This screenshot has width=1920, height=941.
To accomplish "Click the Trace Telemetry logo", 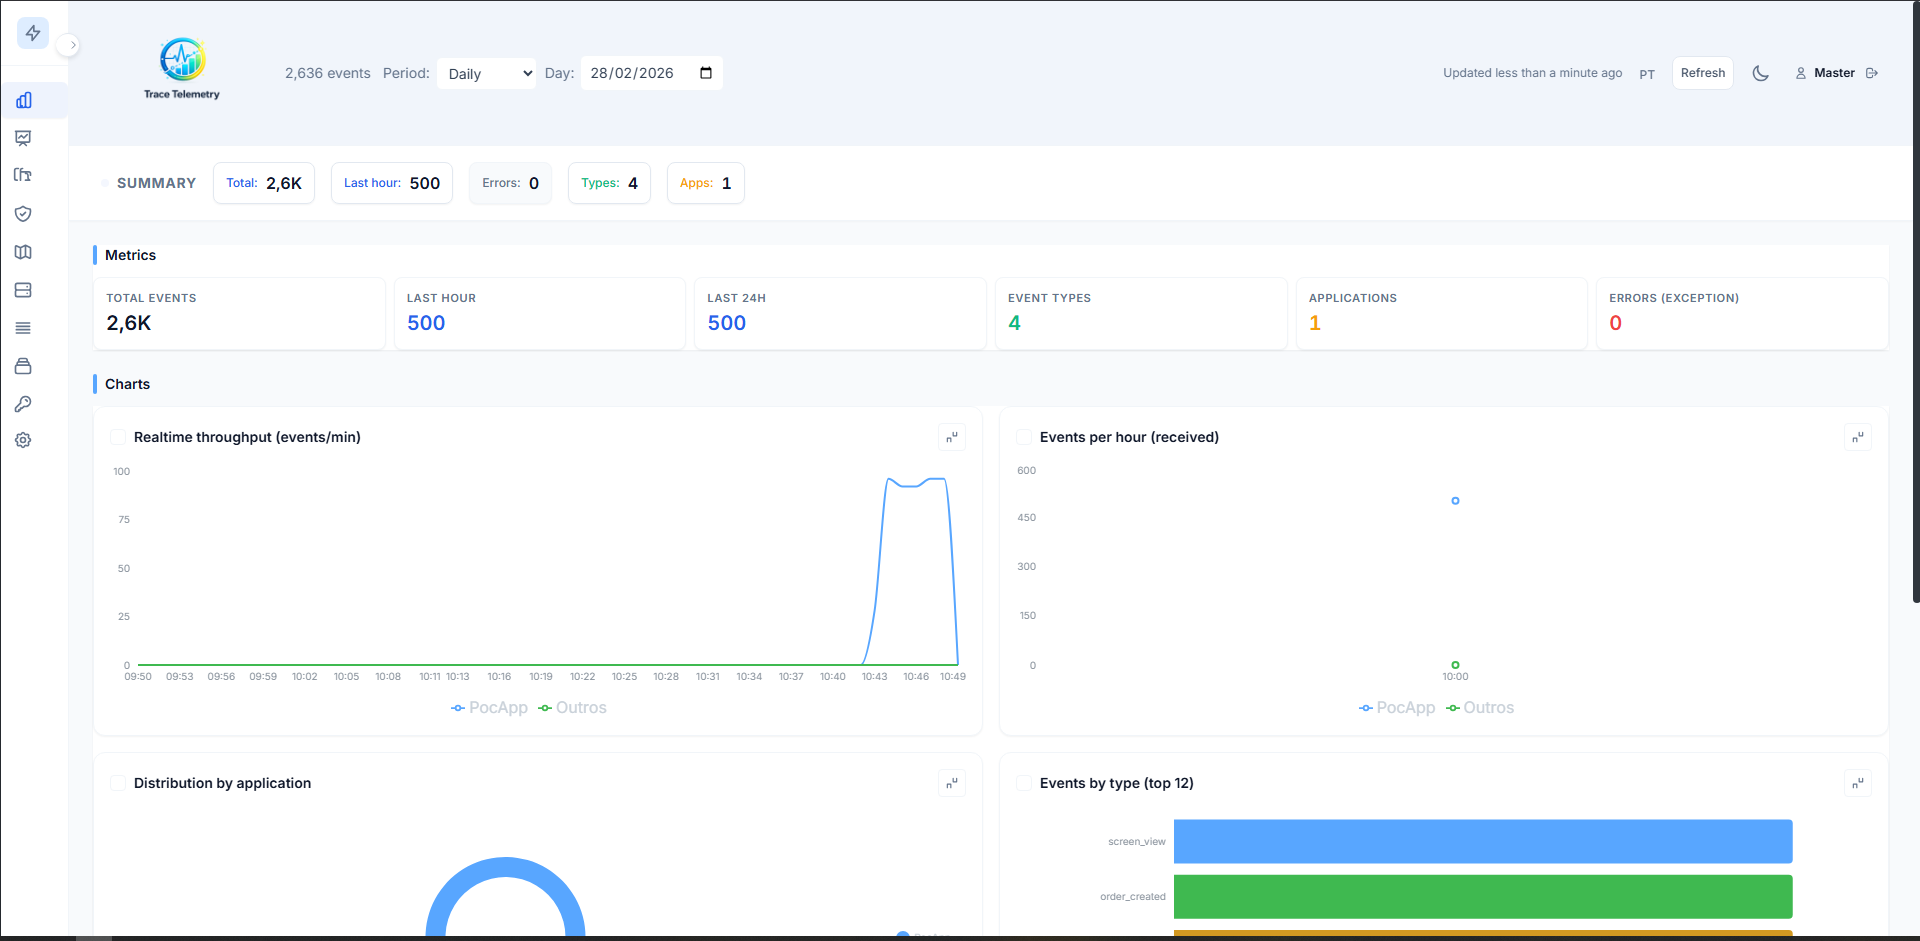I will click(x=182, y=68).
